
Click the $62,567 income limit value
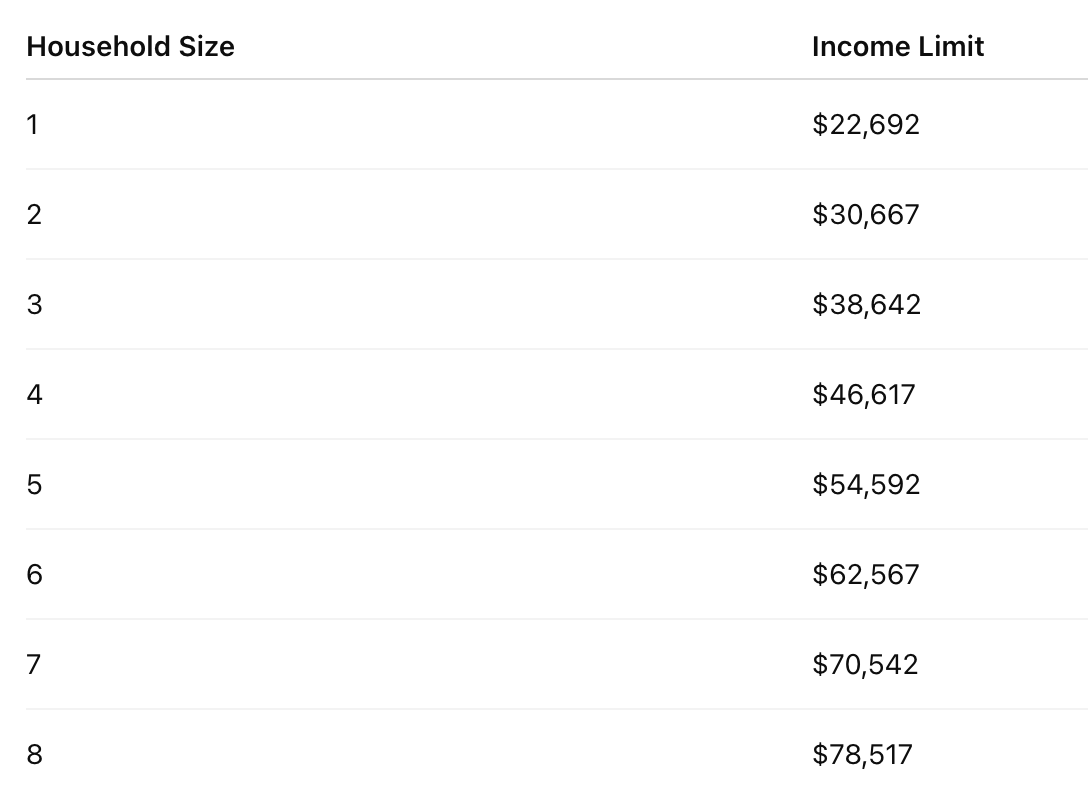click(866, 574)
